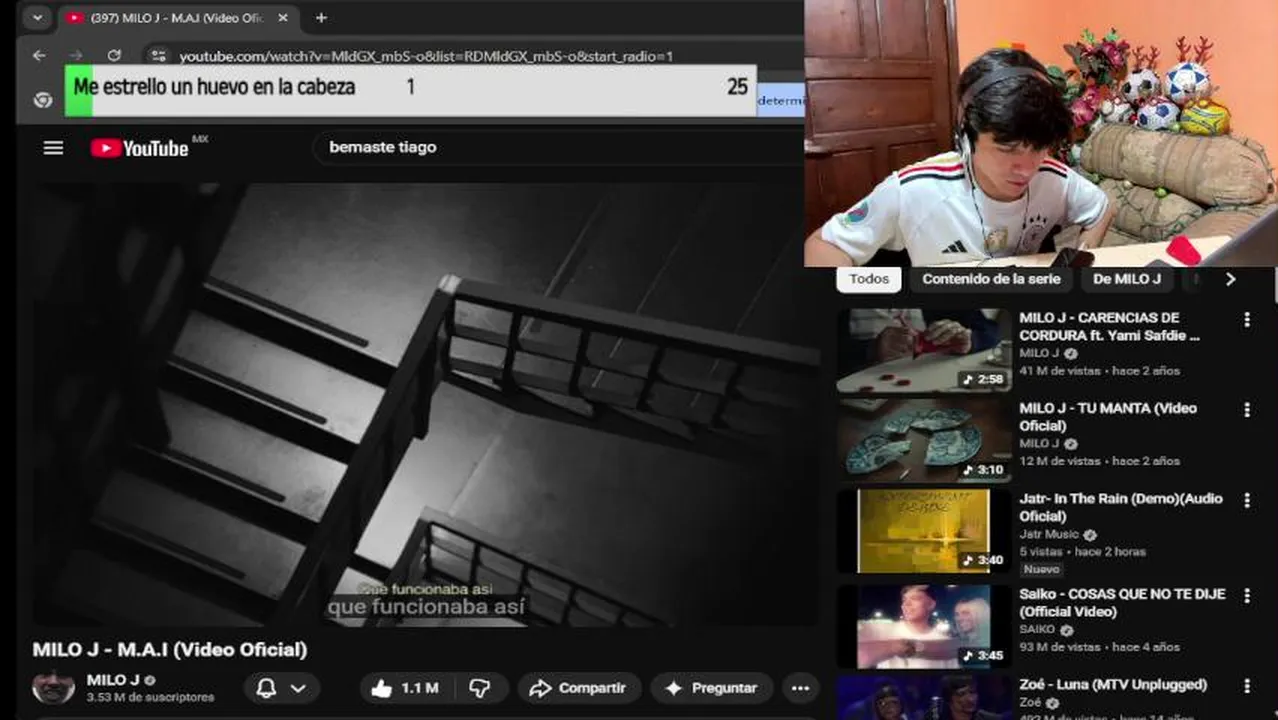Open title Jatr- In The Rain (Demo)
Image resolution: width=1278 pixels, height=720 pixels.
(x=1121, y=507)
